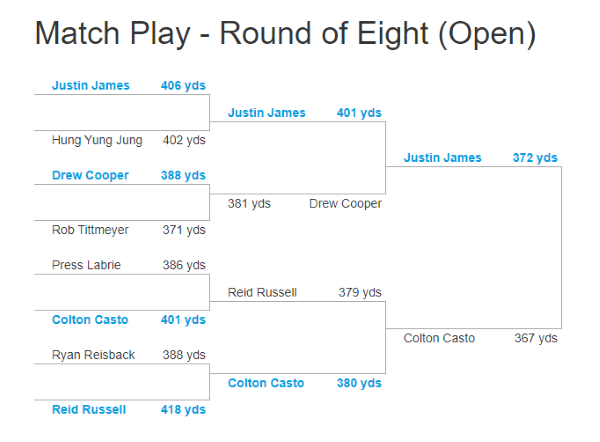Click Press Labrie's name
Viewport: 600px width, 442px height.
click(x=86, y=265)
